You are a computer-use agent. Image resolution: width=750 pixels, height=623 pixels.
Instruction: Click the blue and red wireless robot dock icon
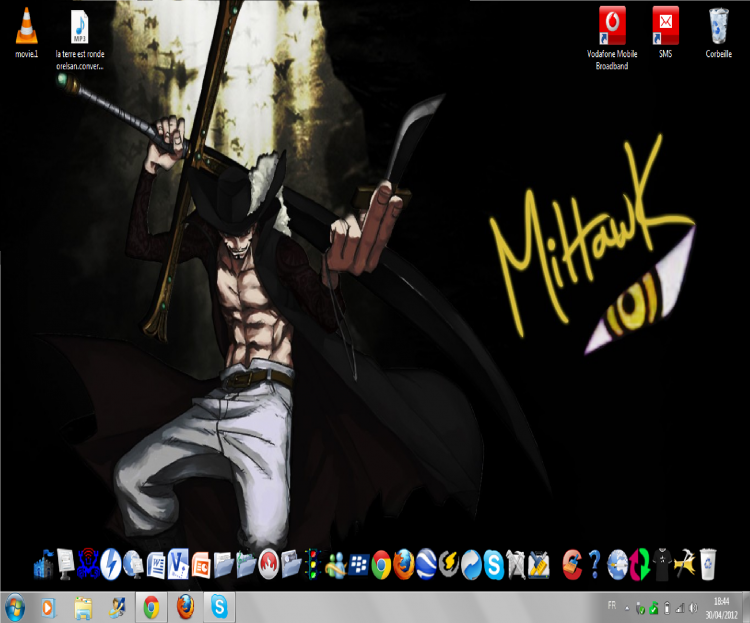[x=88, y=564]
